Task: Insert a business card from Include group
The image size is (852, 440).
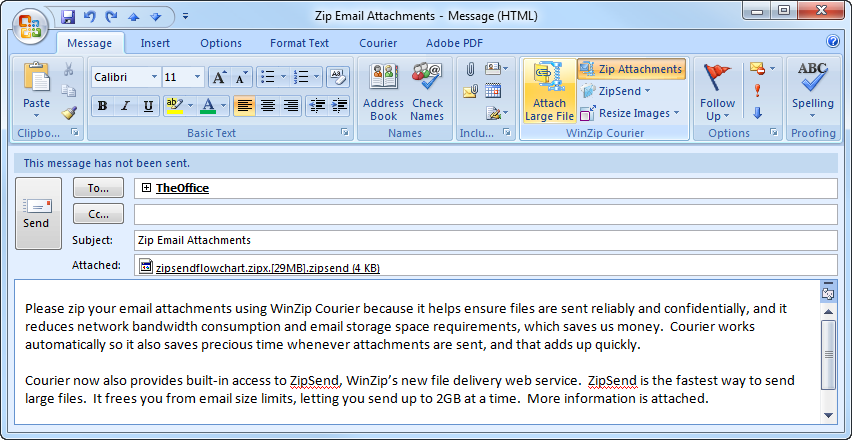Action: point(496,69)
